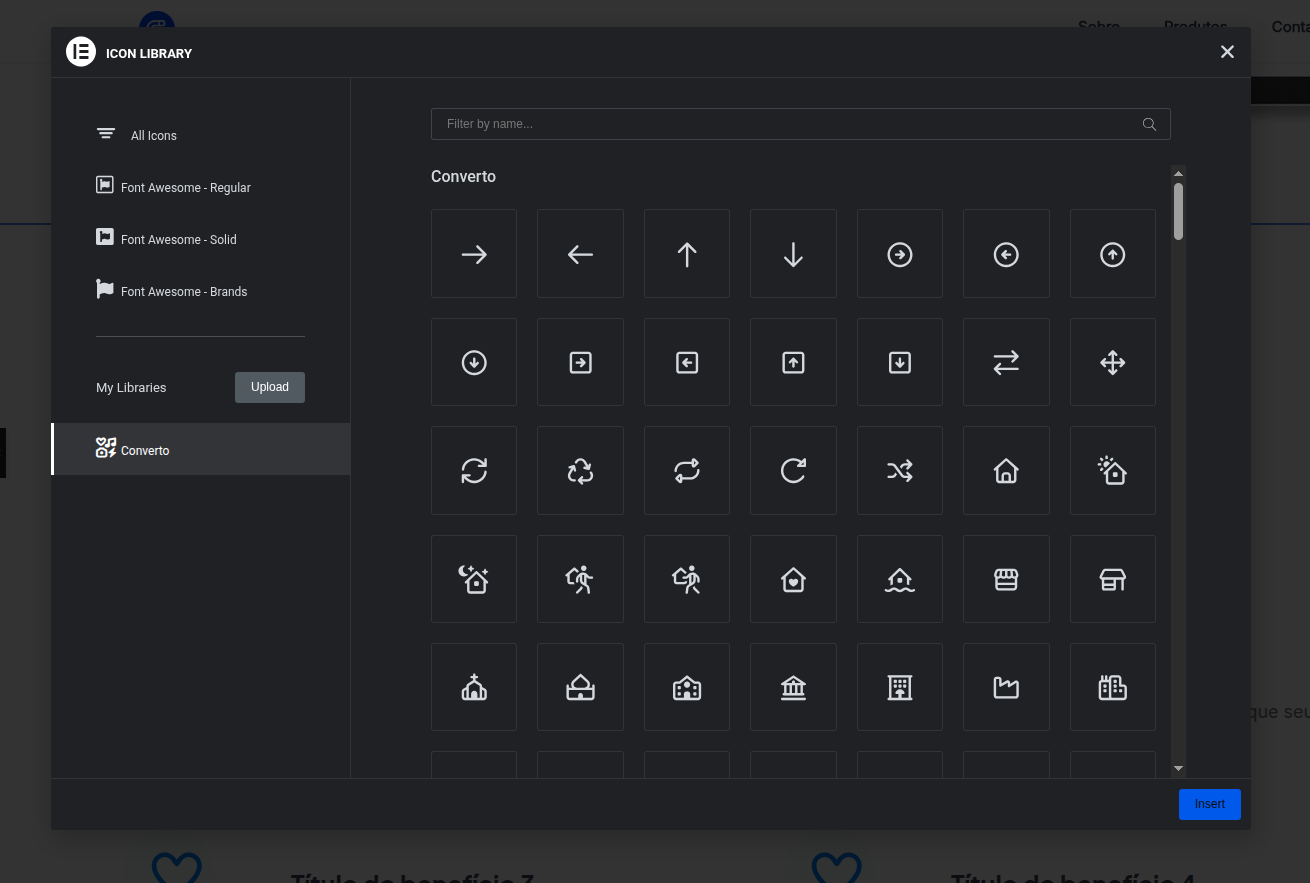Pick the loop repeat arrows icon

[x=687, y=470]
